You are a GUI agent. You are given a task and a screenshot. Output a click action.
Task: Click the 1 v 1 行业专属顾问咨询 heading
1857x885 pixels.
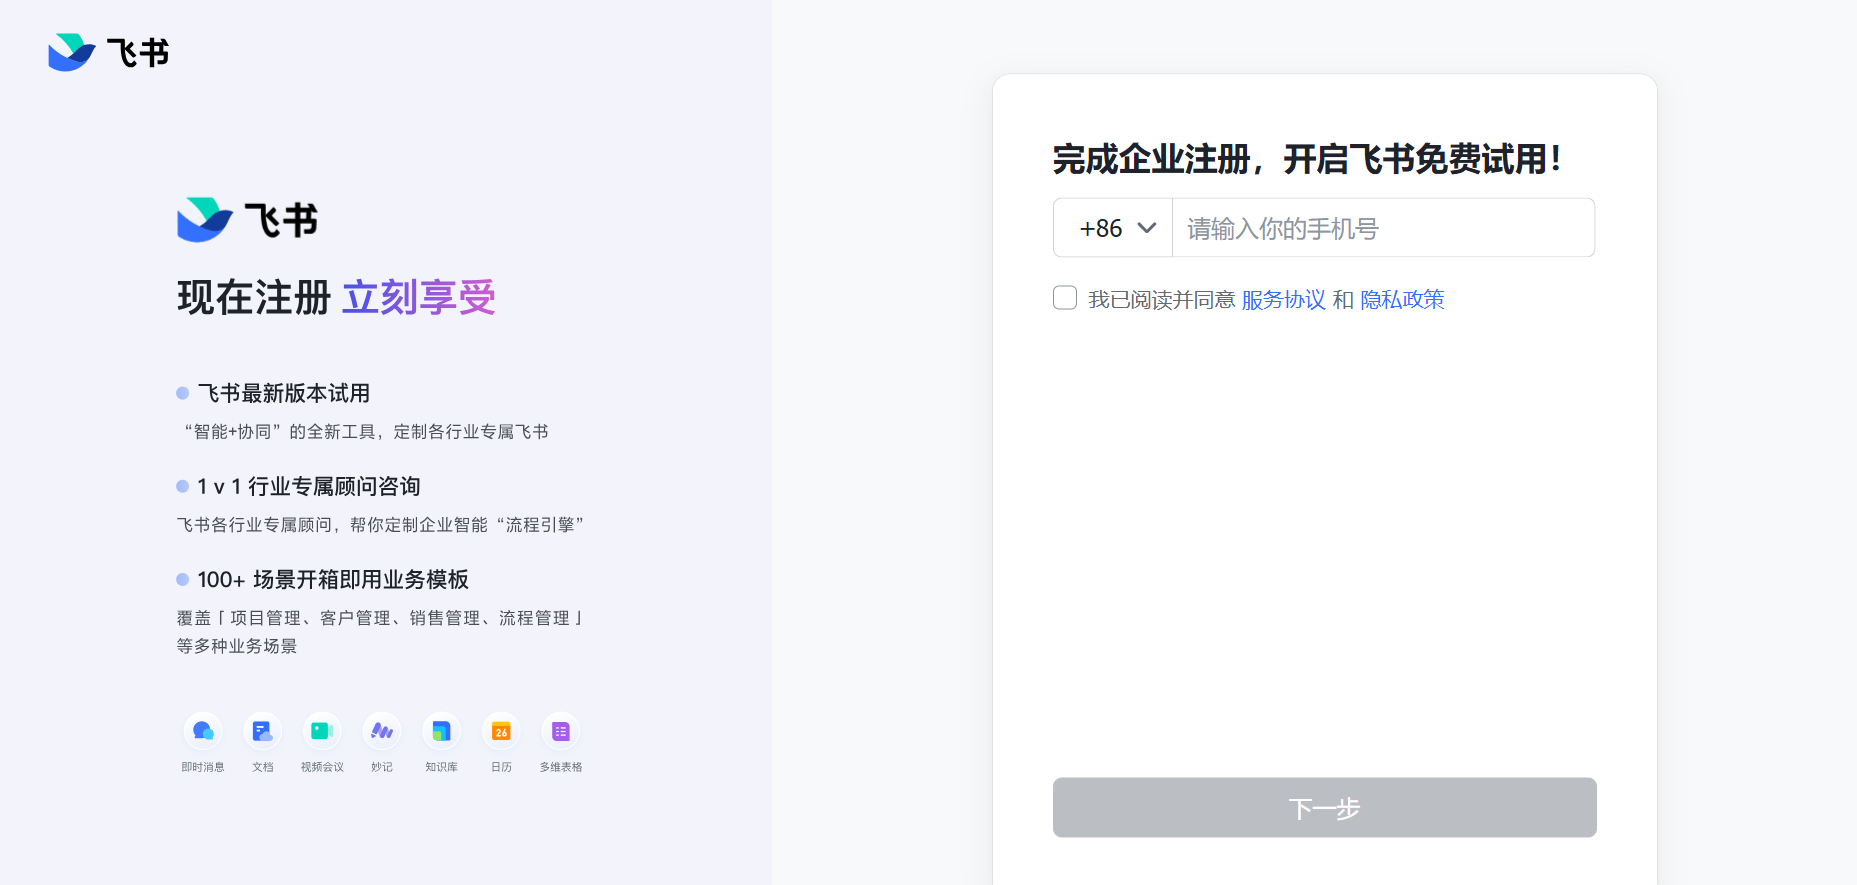click(x=308, y=486)
